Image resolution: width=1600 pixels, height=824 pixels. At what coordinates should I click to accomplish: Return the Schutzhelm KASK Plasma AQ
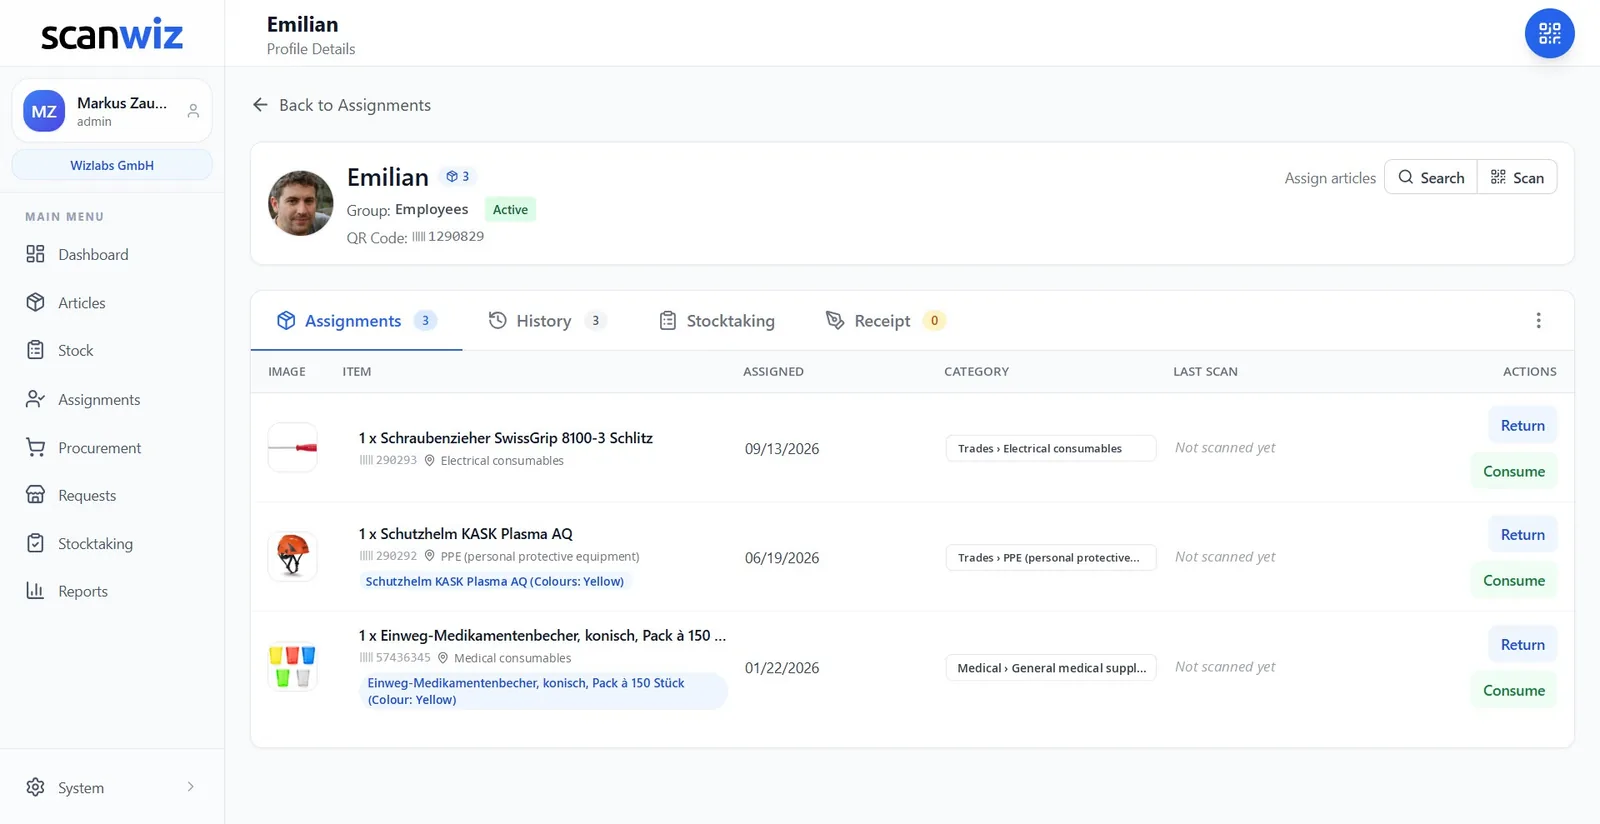click(x=1522, y=534)
